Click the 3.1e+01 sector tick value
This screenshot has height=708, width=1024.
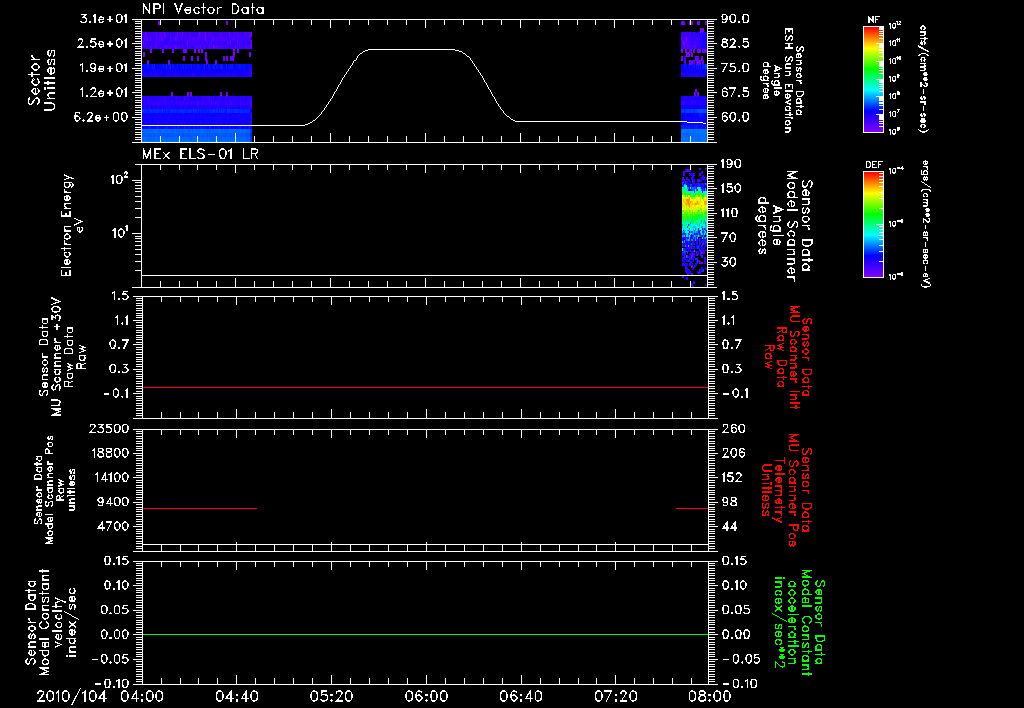point(103,18)
